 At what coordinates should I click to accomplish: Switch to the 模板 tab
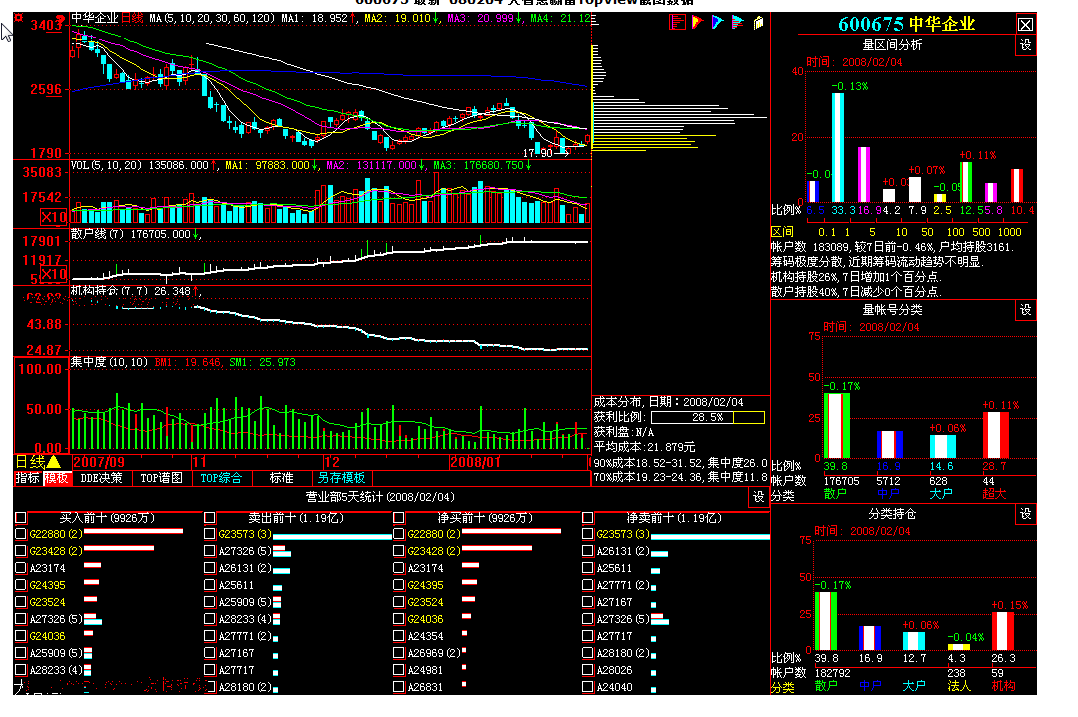56,478
